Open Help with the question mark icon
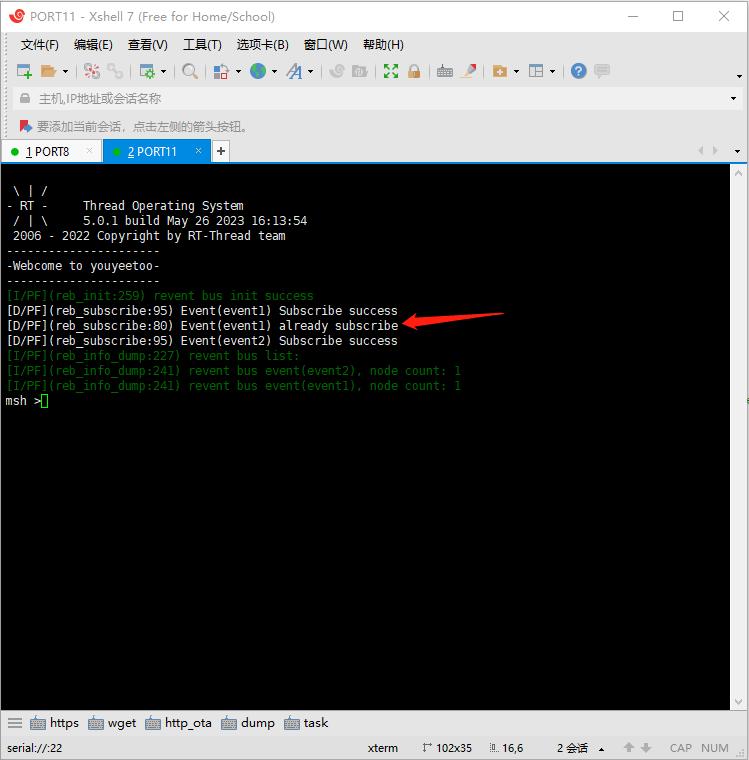 click(578, 71)
